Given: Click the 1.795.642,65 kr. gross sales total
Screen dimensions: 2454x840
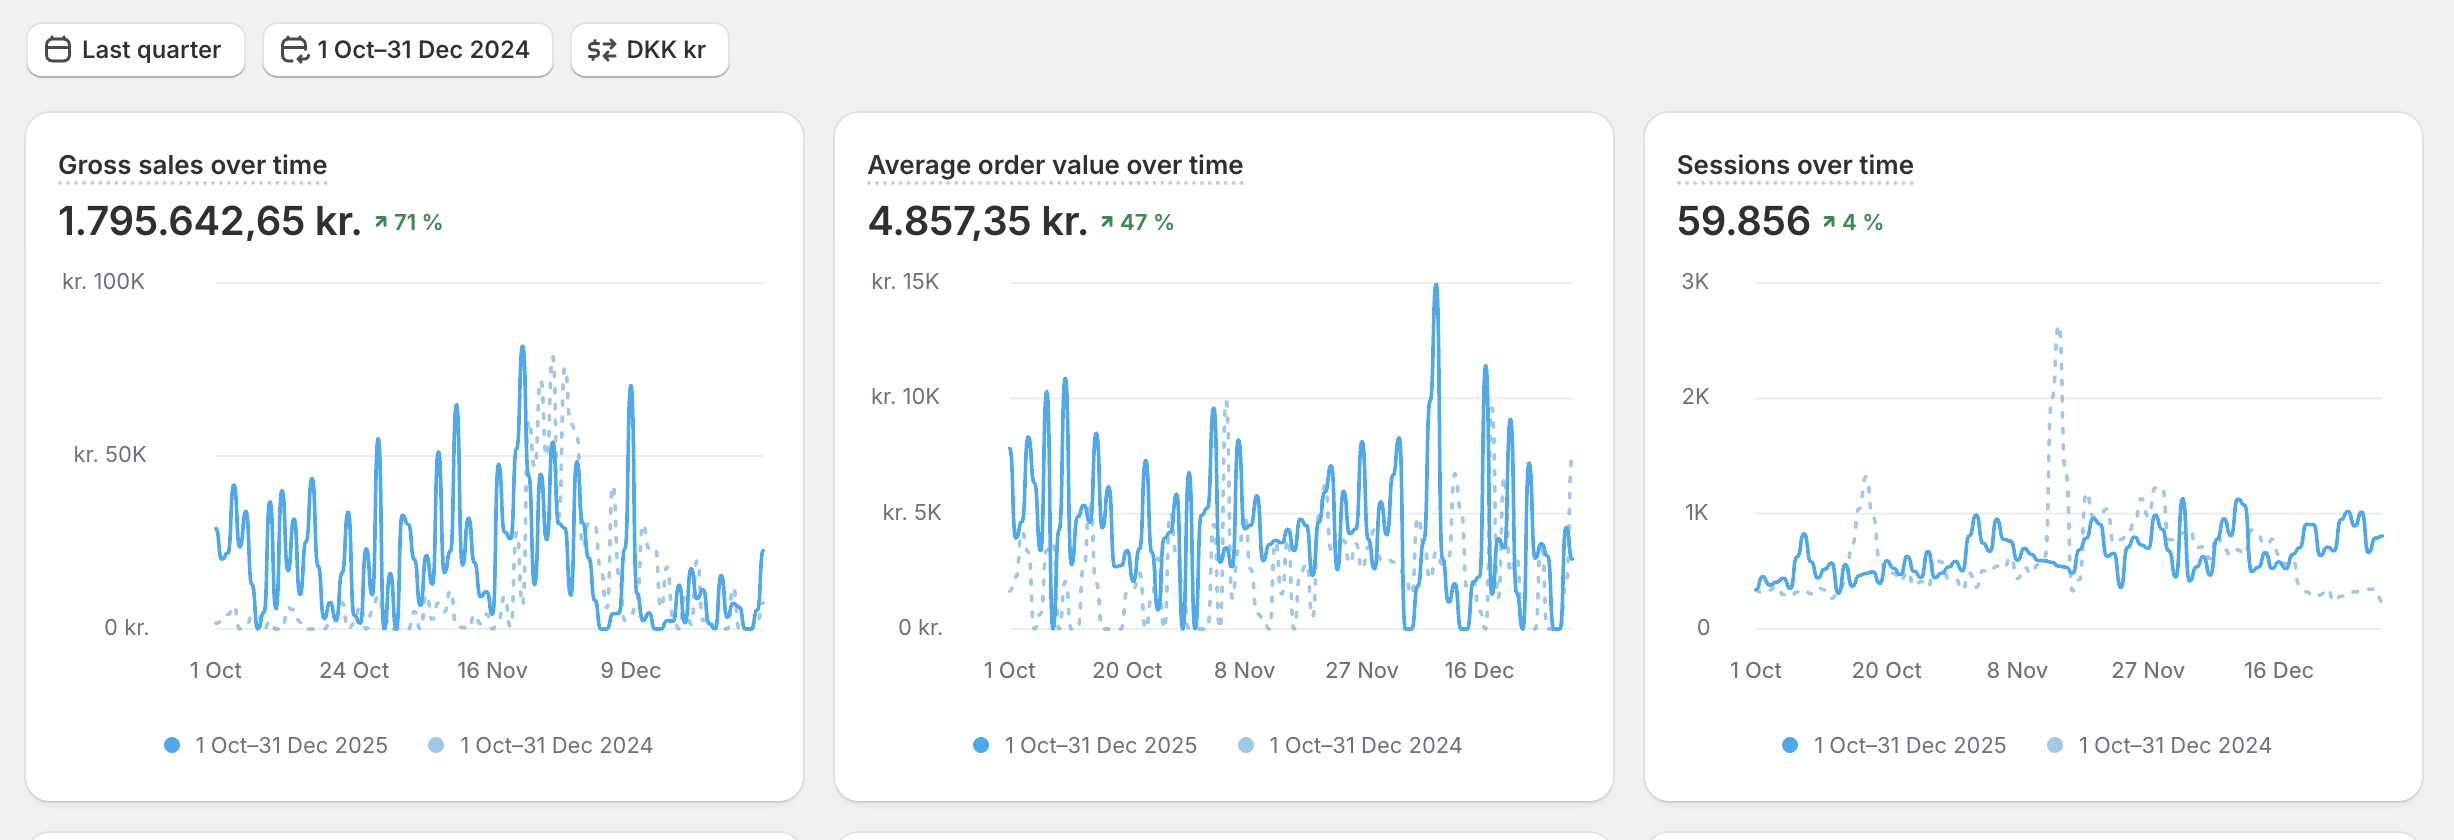Looking at the screenshot, I should (210, 221).
